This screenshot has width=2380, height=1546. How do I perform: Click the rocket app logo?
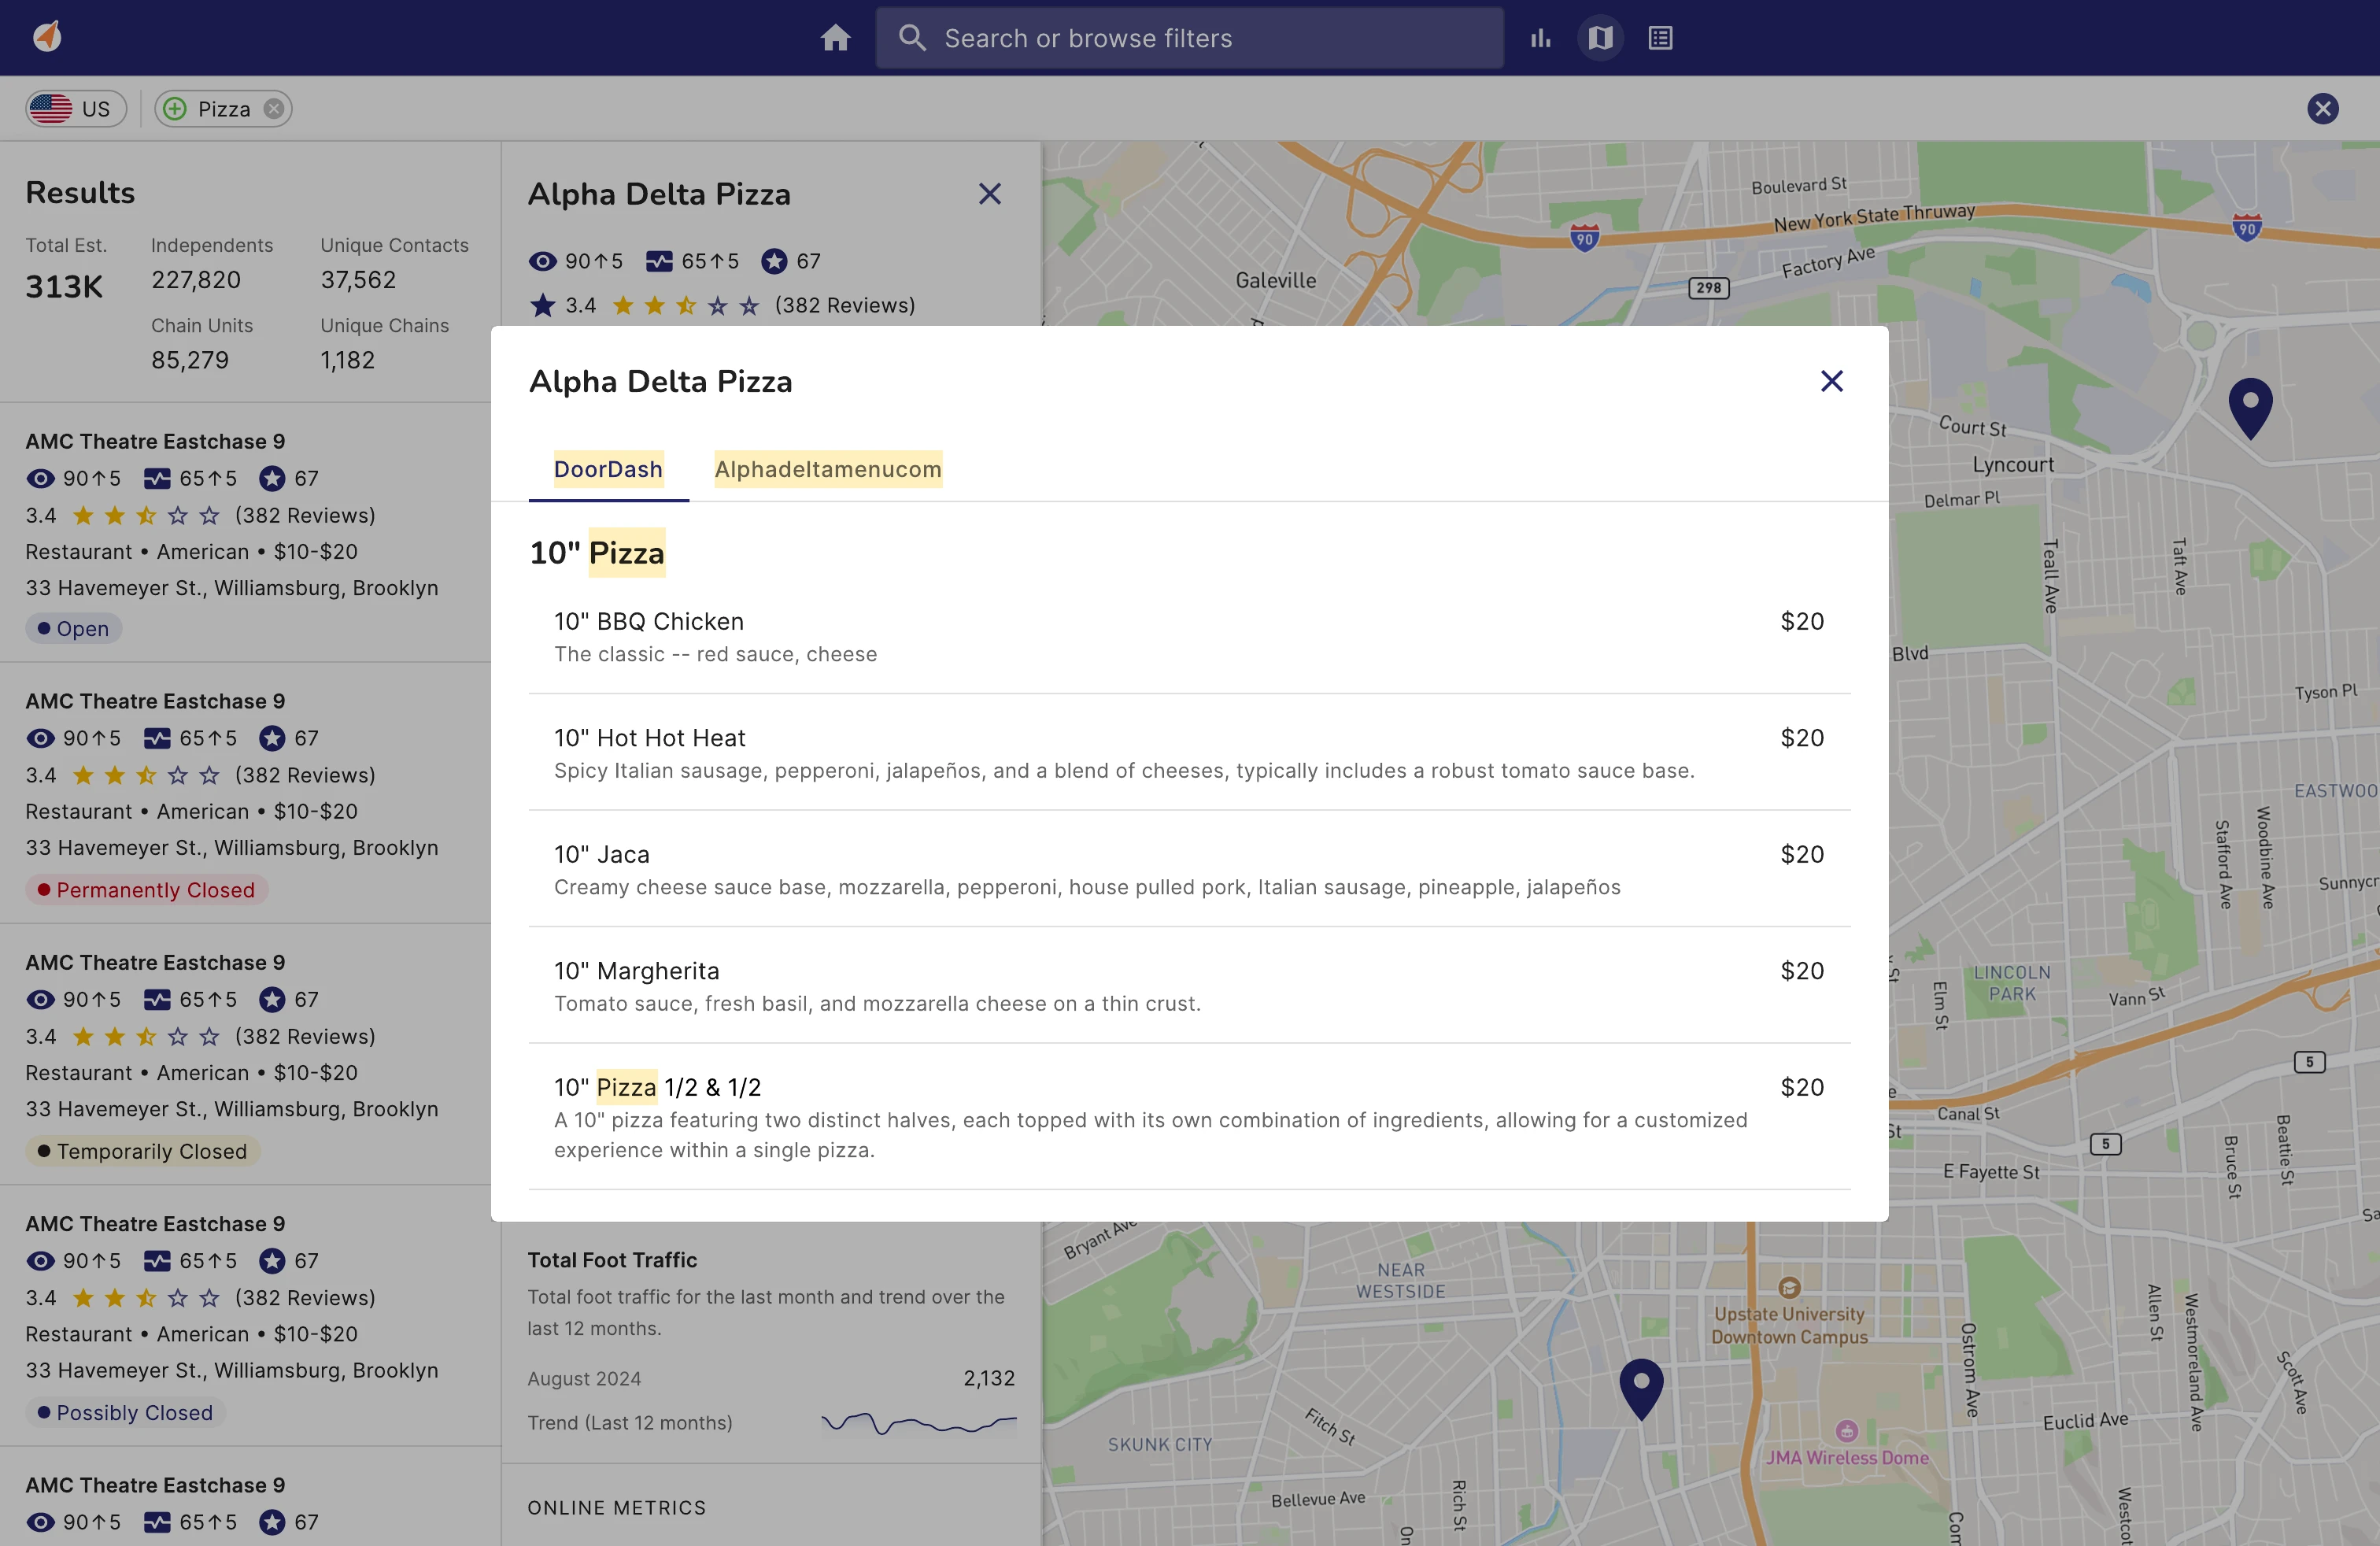pos(47,37)
